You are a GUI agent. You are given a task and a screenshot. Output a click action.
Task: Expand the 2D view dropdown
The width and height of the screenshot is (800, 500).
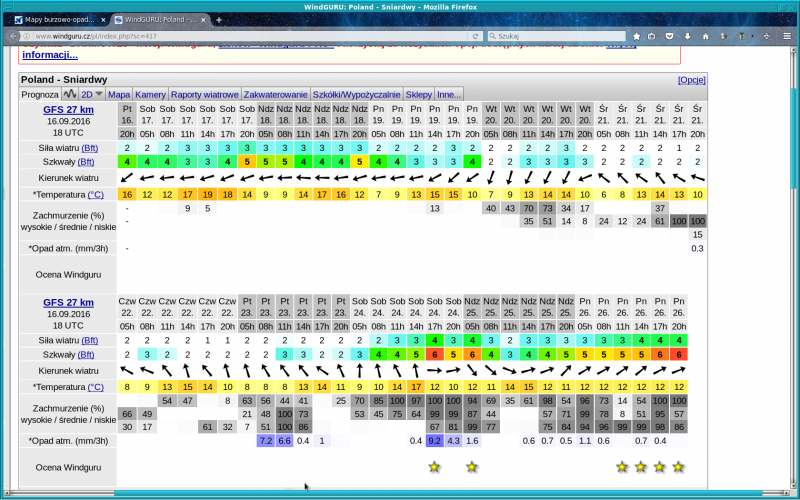[93, 94]
